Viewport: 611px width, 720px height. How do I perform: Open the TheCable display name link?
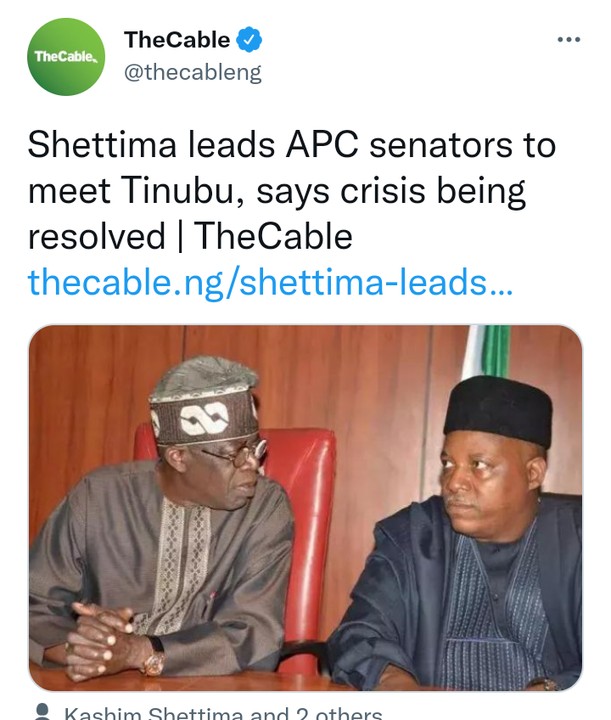click(177, 41)
